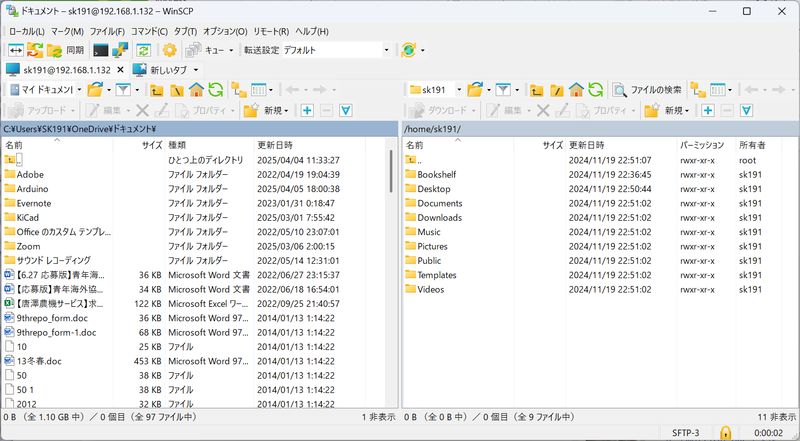The image size is (800, 441).
Task: Go to local root directory icon
Action: tap(177, 90)
